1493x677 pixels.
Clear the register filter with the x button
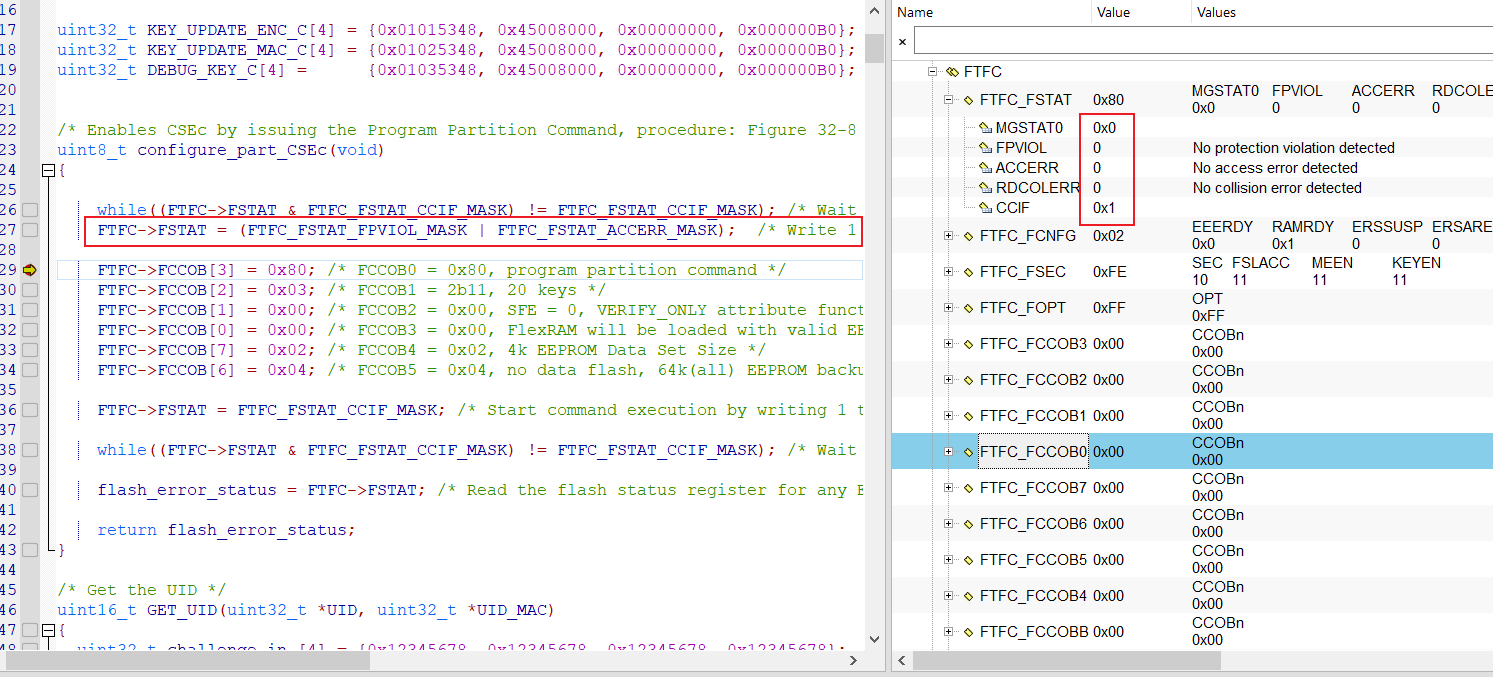(x=902, y=42)
